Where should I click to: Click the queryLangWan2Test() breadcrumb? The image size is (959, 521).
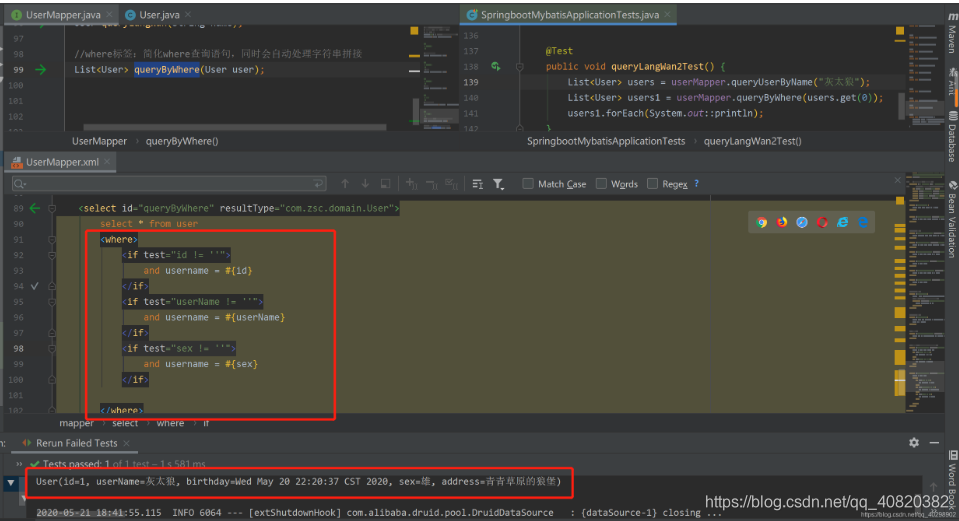pos(752,141)
